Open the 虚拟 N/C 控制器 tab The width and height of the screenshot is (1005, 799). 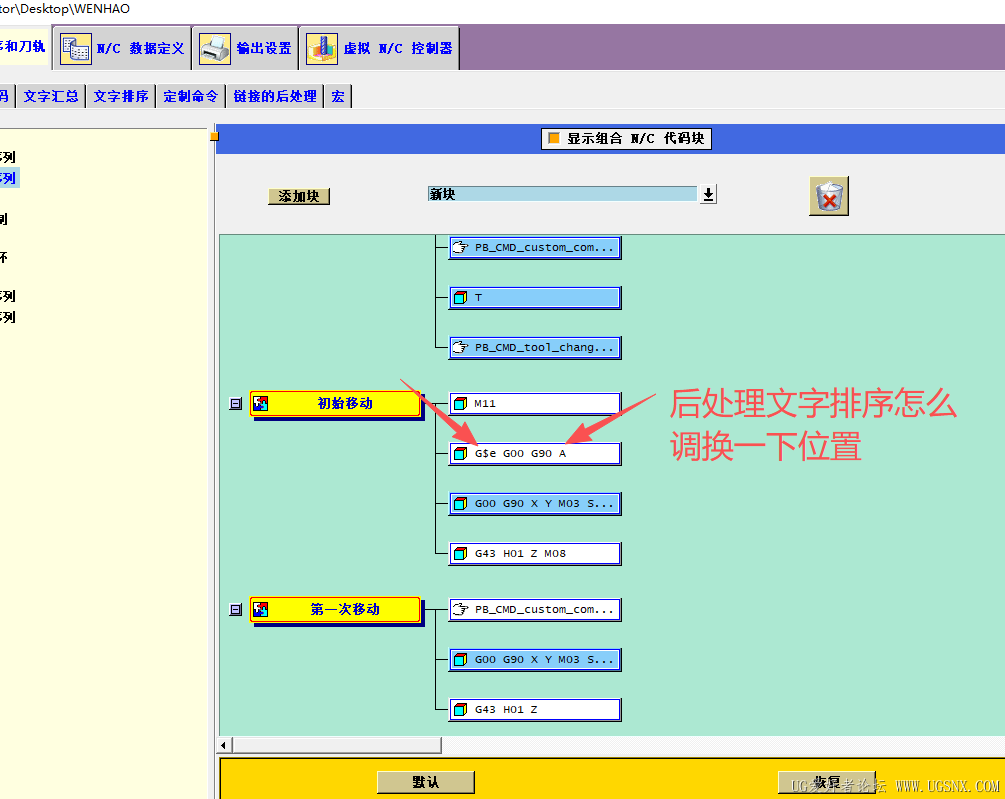[x=379, y=48]
